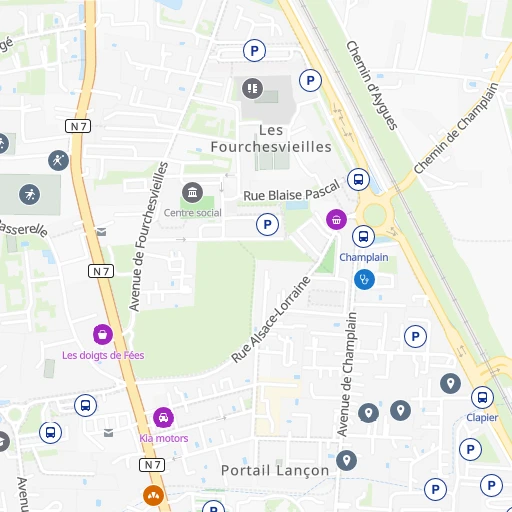Select the Clapier bus stop marker
The image size is (512, 512).
click(x=482, y=397)
